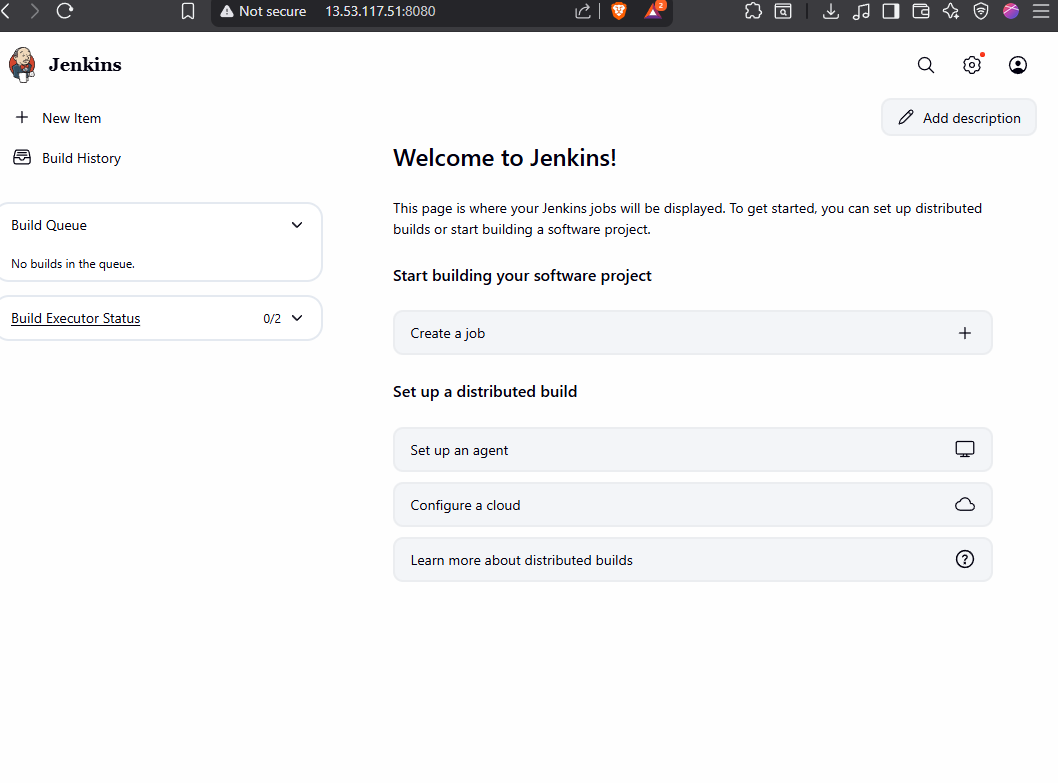Click the 'Build Queue' title
1058x783 pixels.
click(49, 225)
